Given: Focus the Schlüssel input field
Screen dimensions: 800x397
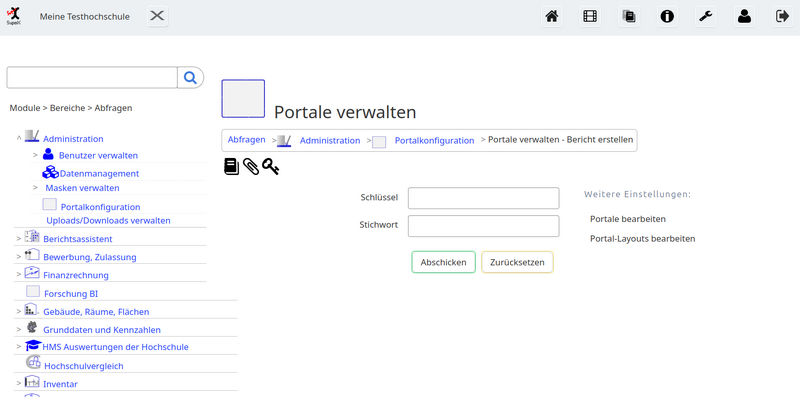Looking at the screenshot, I should pyautogui.click(x=484, y=198).
